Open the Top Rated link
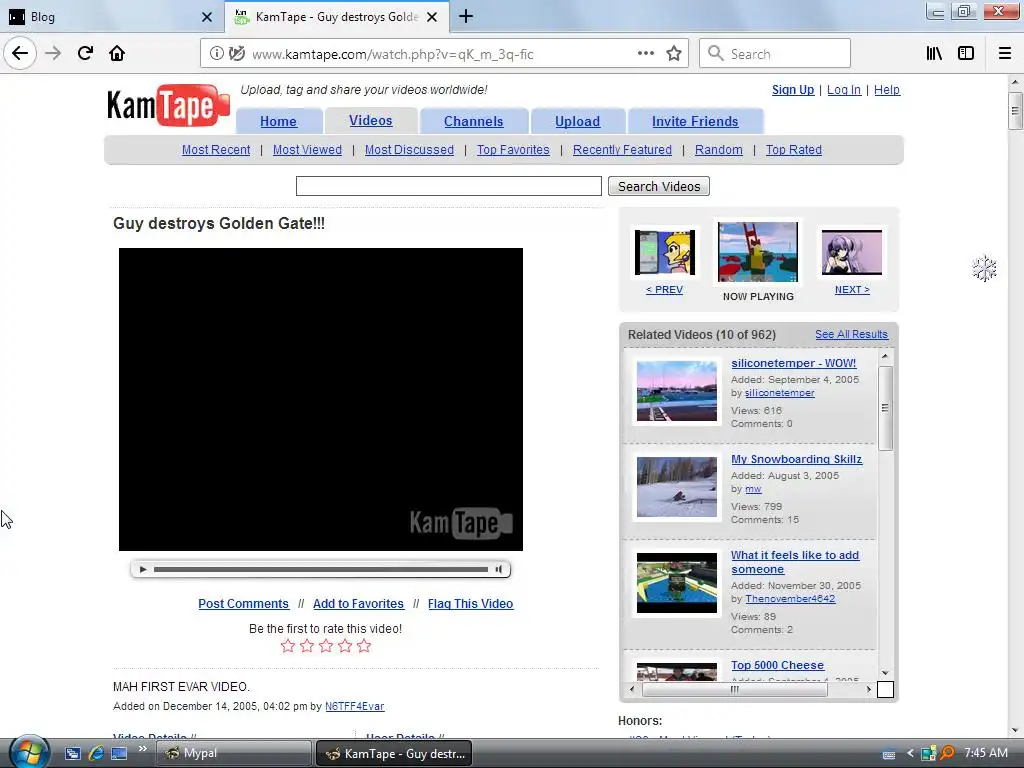Image resolution: width=1024 pixels, height=768 pixels. (793, 150)
